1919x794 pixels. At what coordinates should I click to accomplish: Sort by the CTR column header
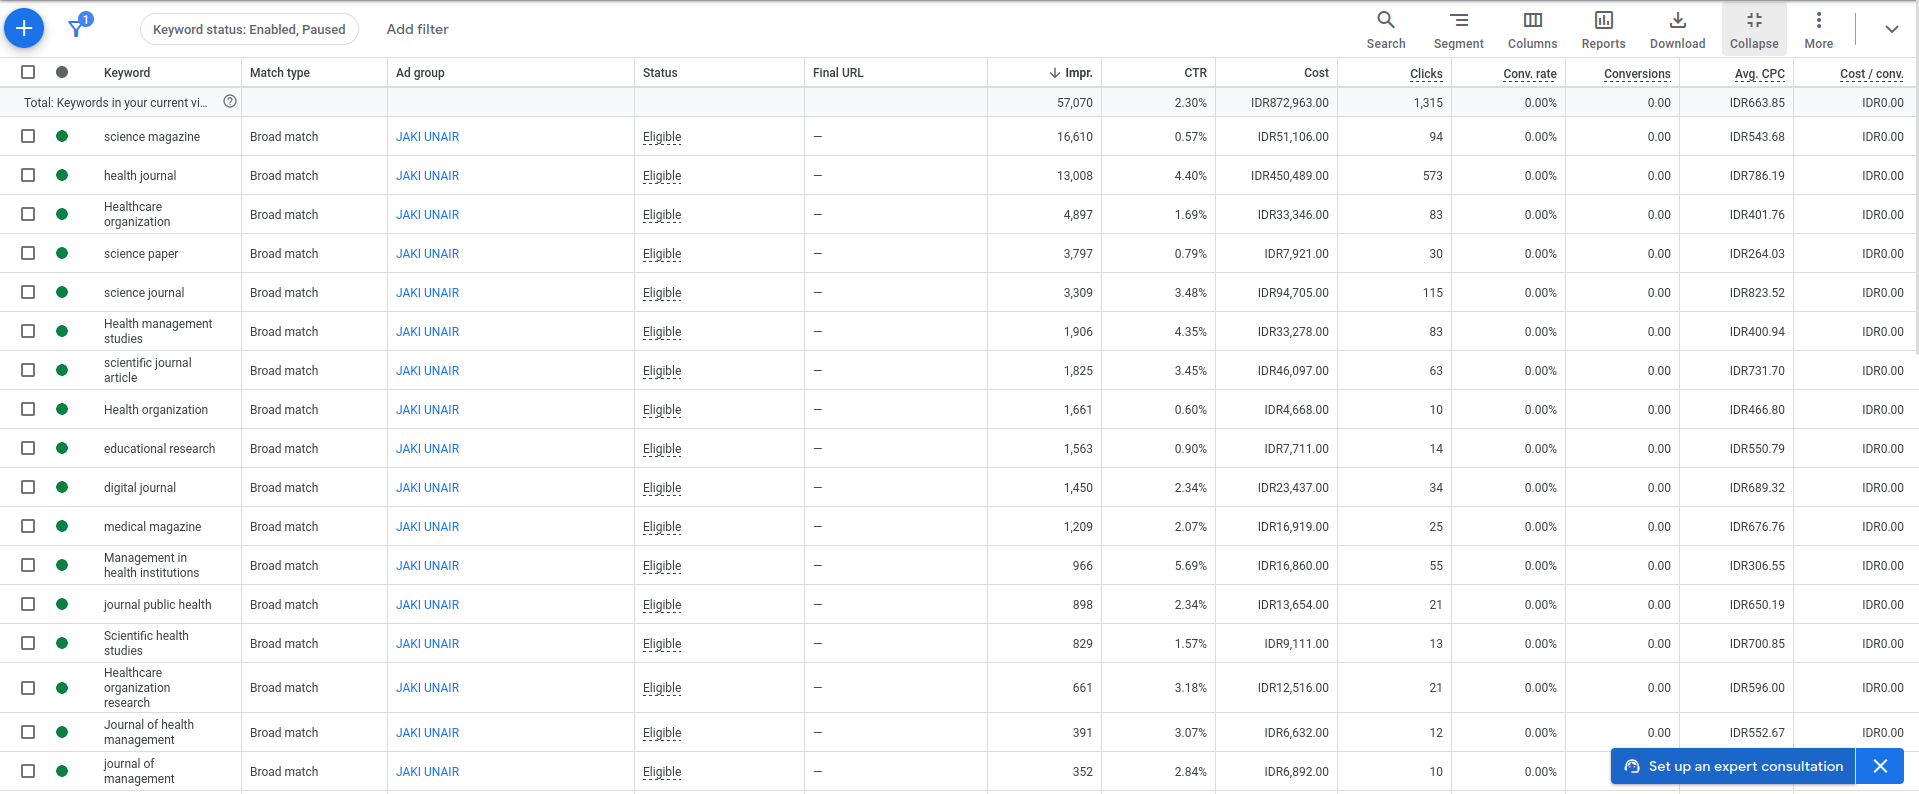coord(1195,72)
